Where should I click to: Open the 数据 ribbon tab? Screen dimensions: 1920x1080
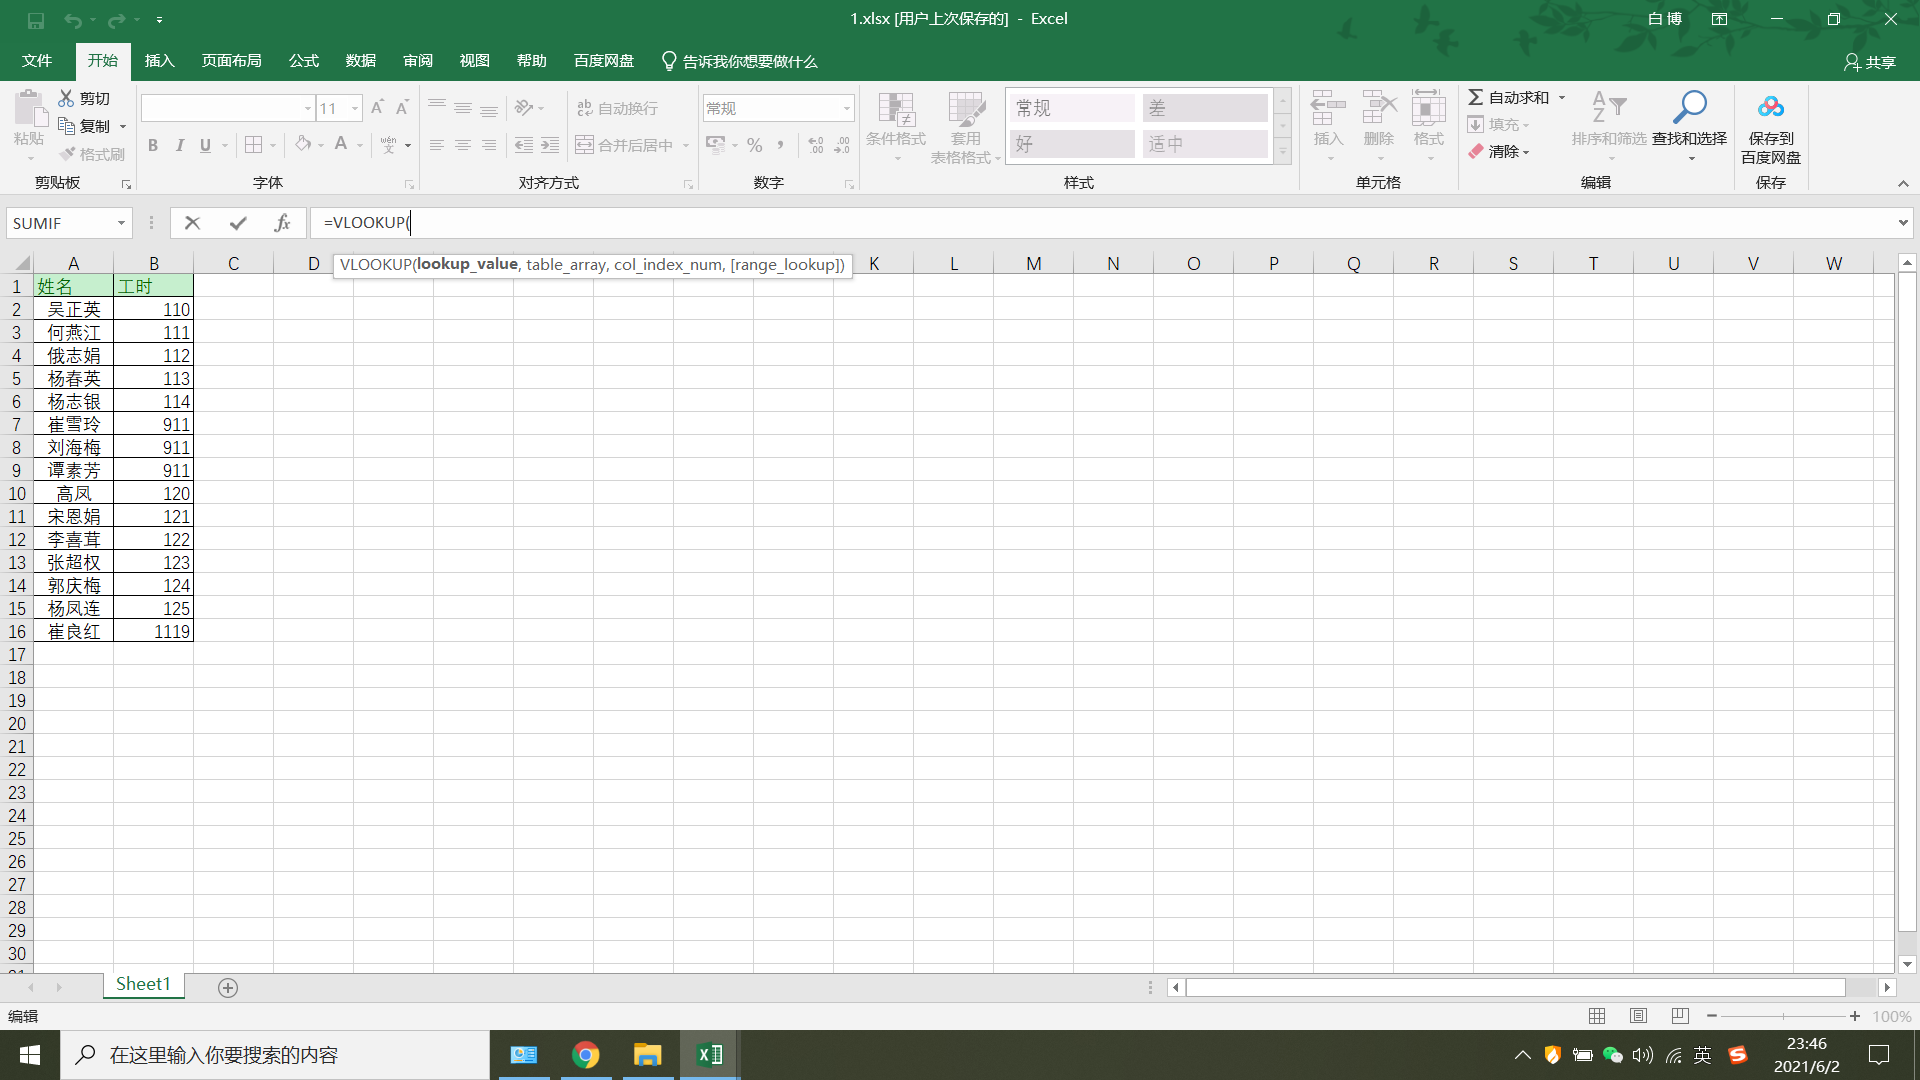360,61
